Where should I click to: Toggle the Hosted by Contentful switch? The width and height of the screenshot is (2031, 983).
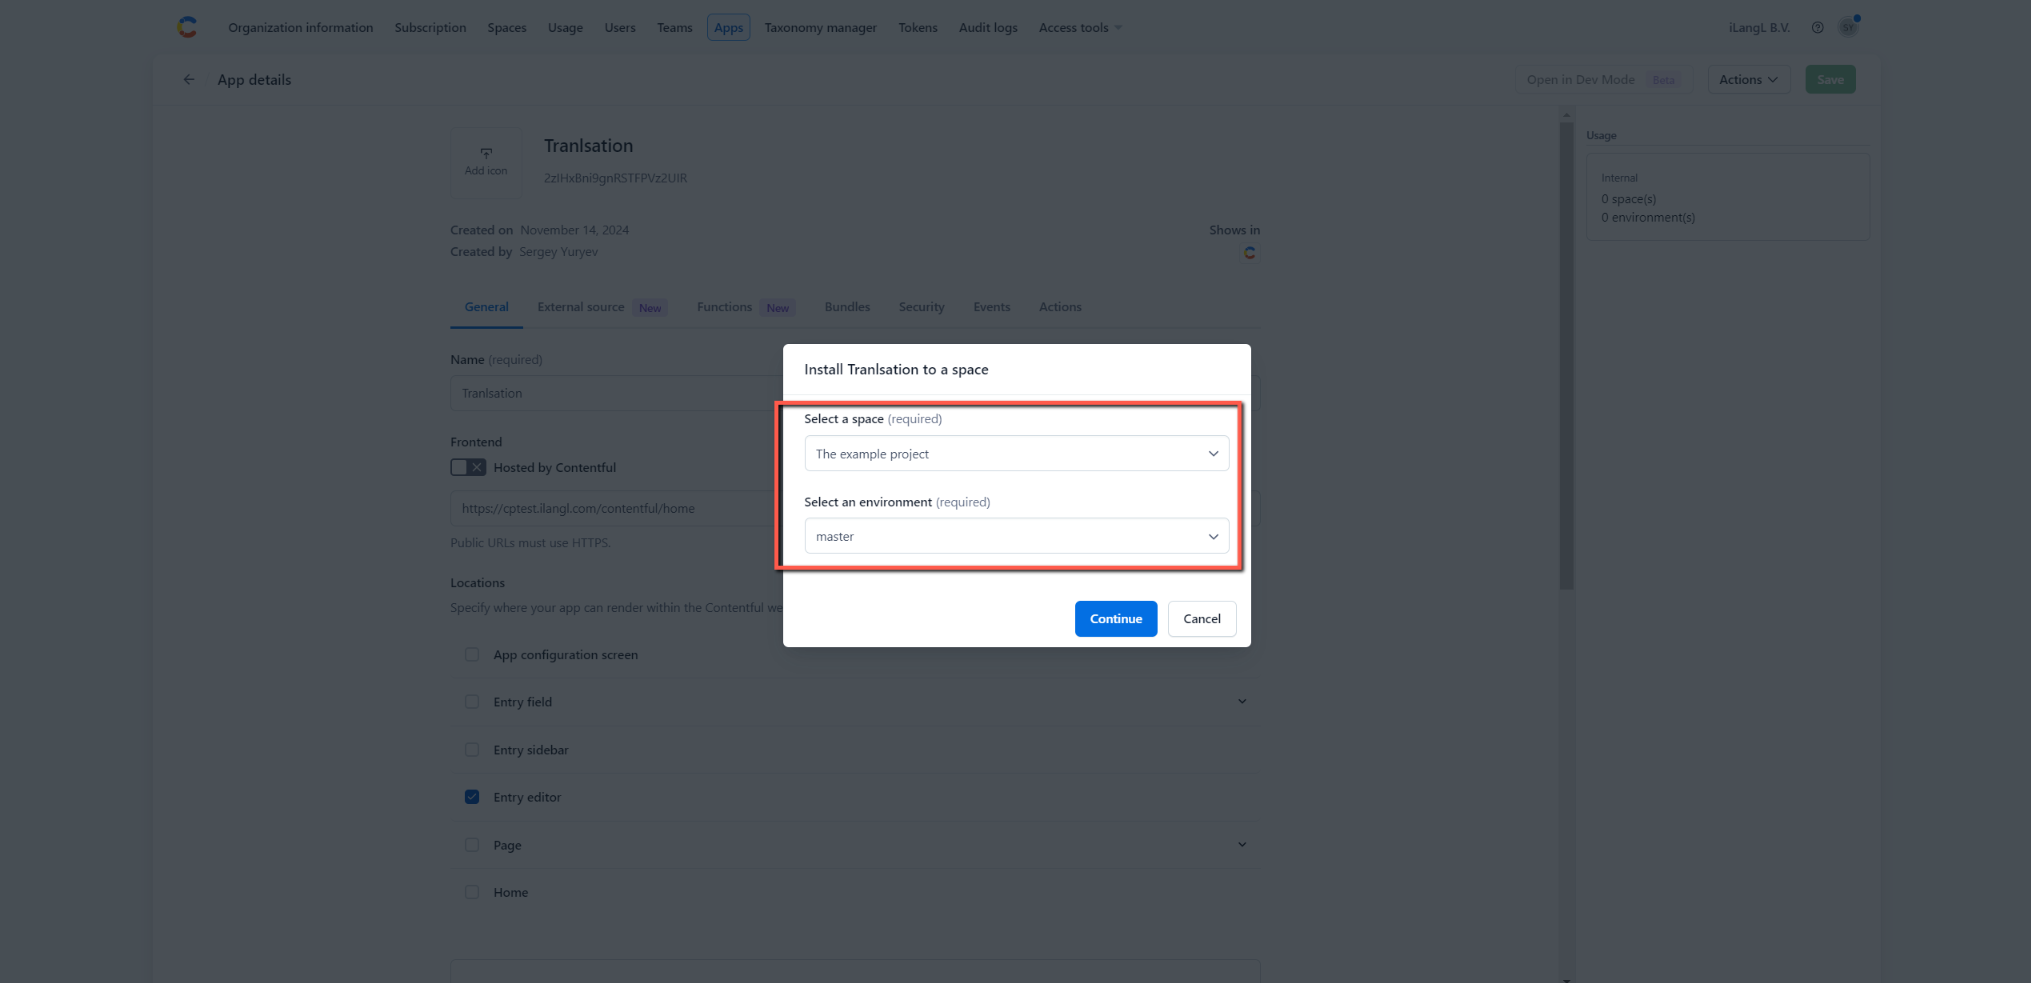[468, 467]
